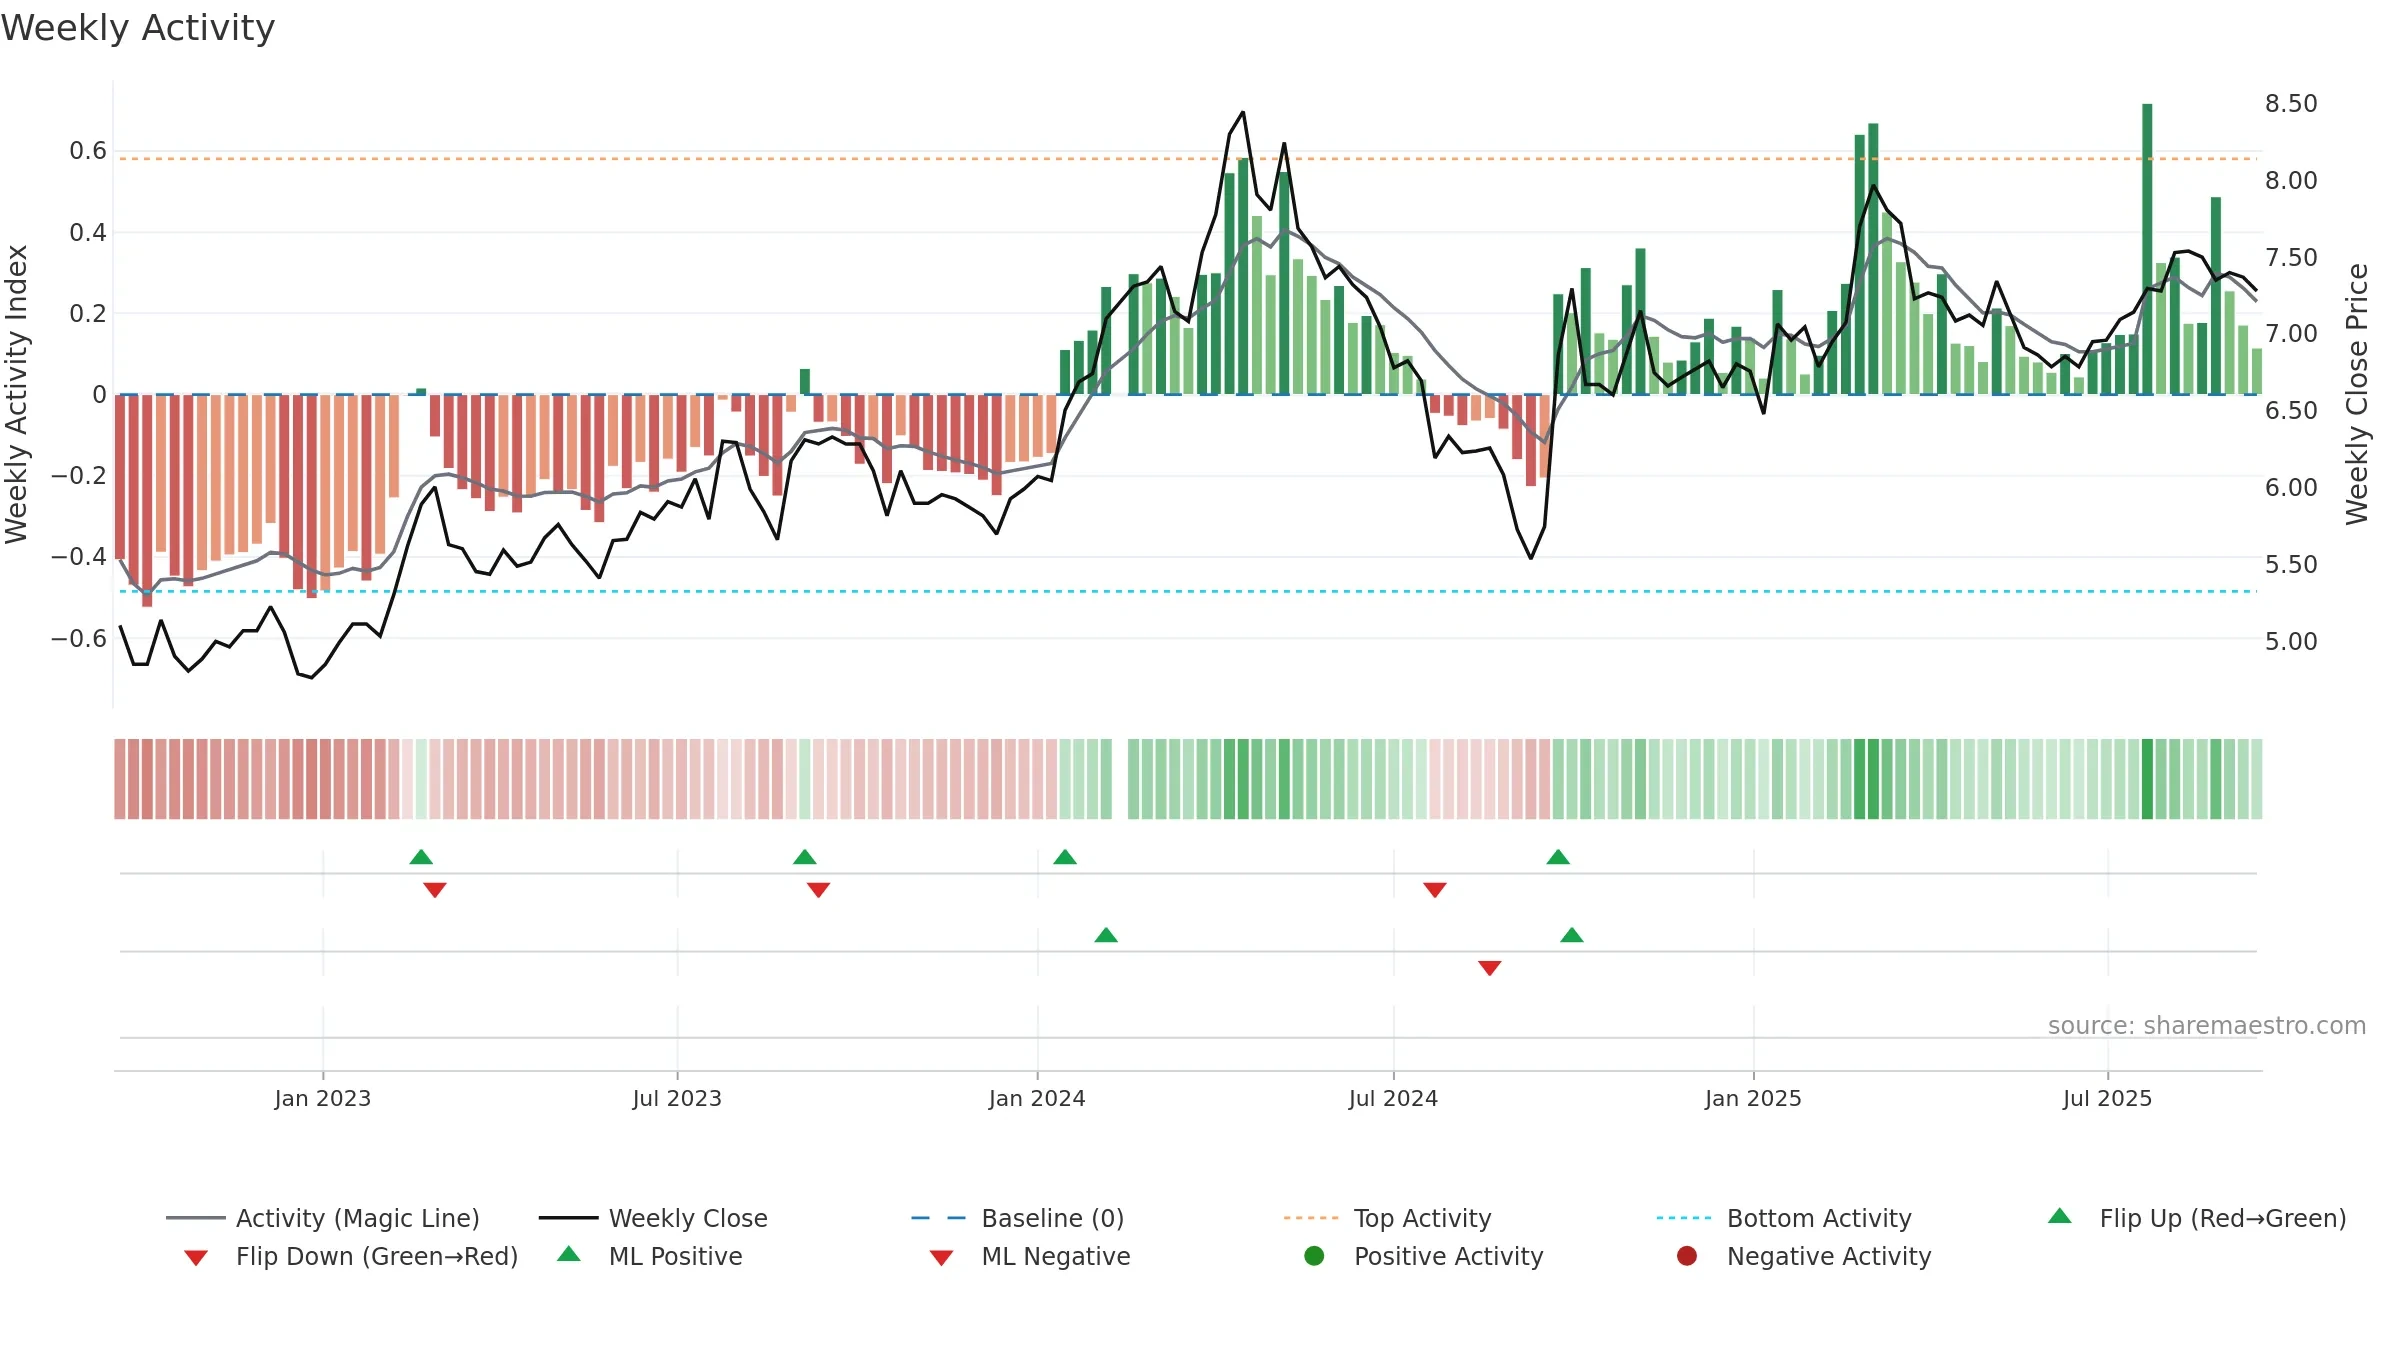
Task: Click the first red flip-down triangle marker
Action: coord(435,890)
